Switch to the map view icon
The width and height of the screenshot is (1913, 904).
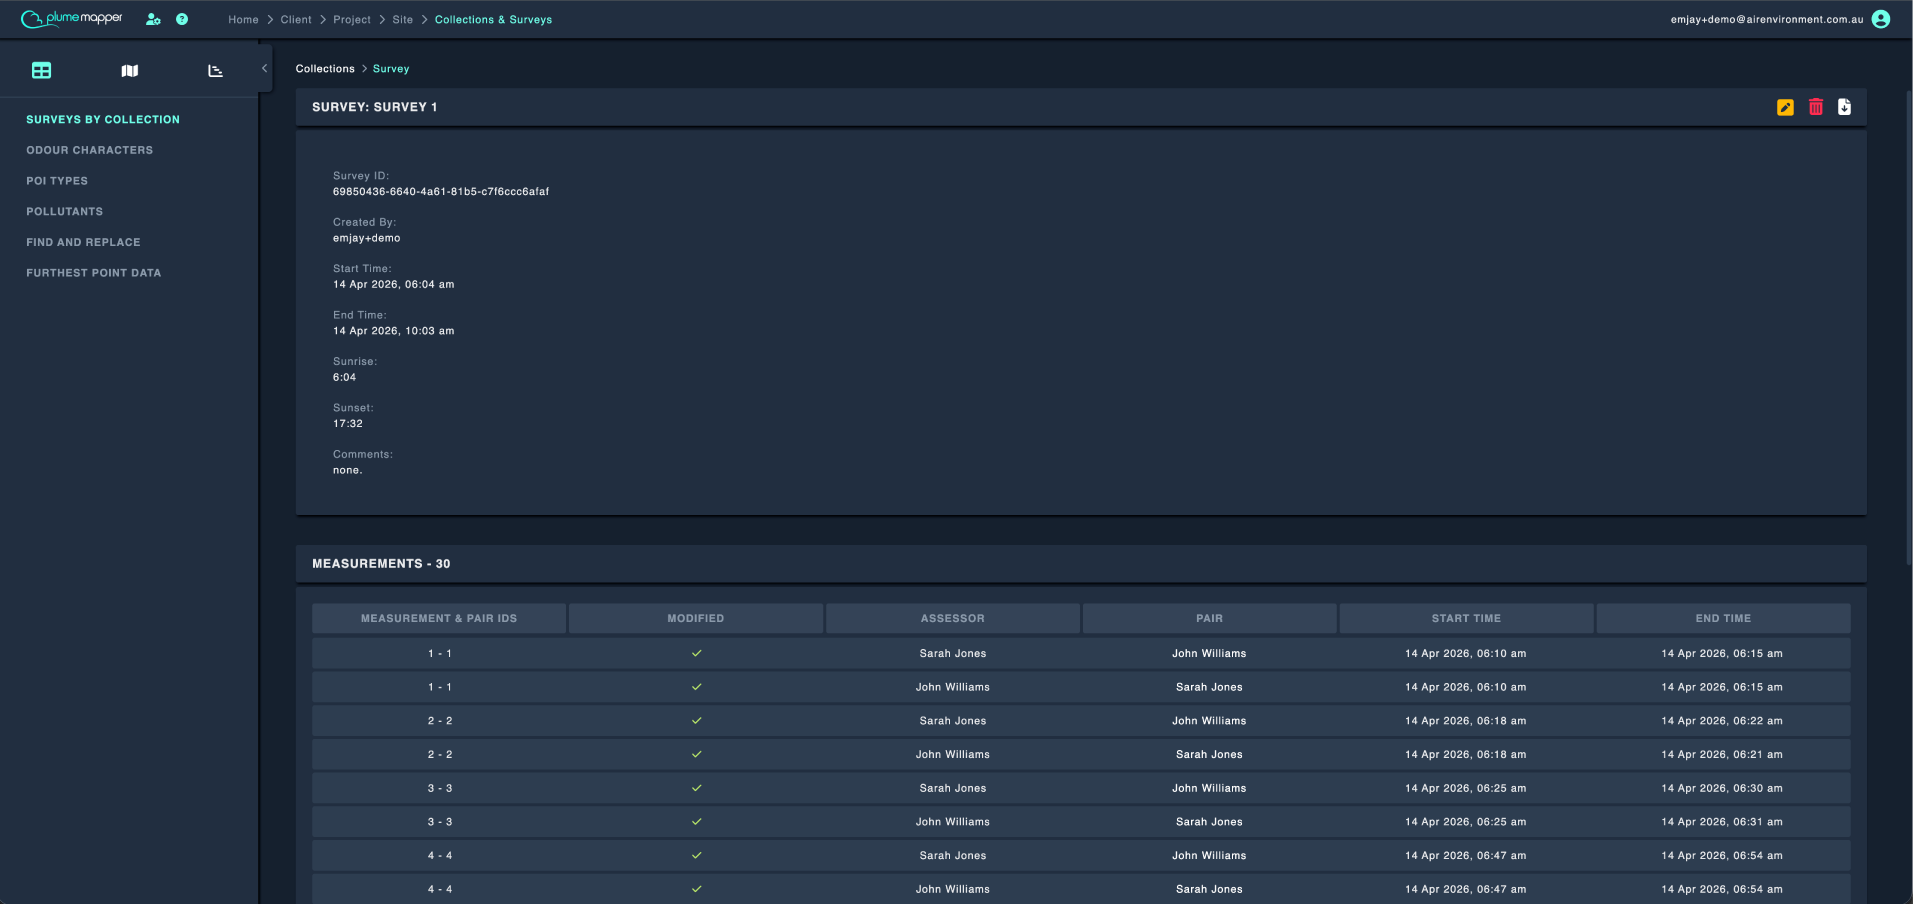130,71
